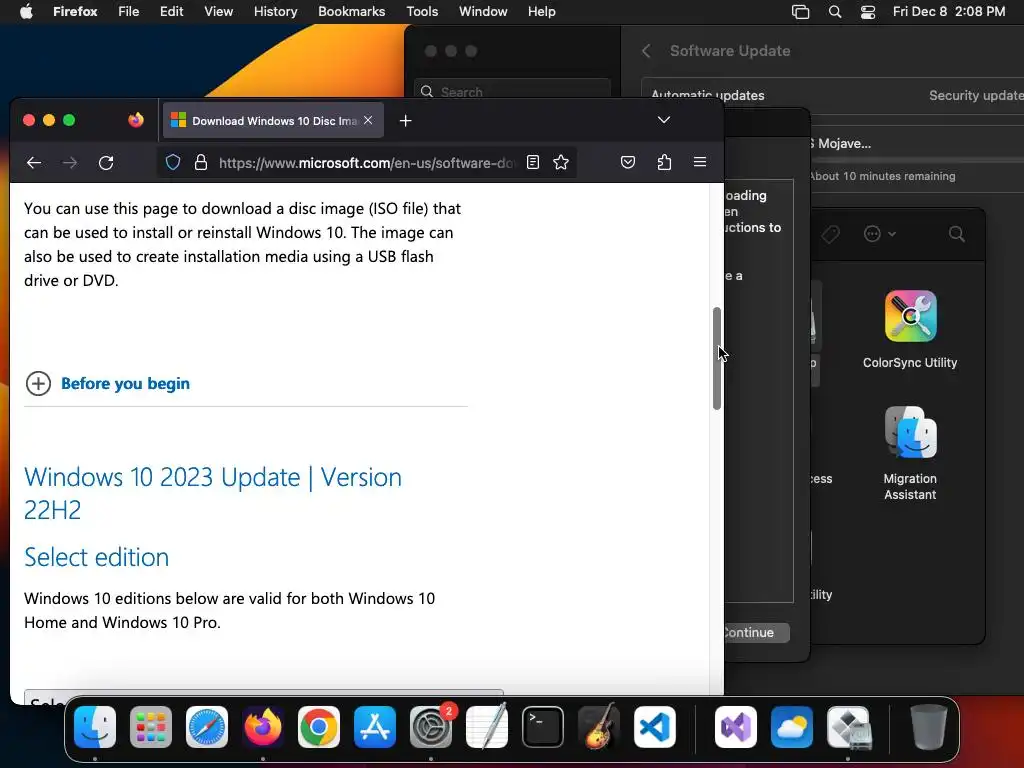This screenshot has width=1024, height=768.
Task: Open the Help menu
Action: pyautogui.click(x=541, y=12)
